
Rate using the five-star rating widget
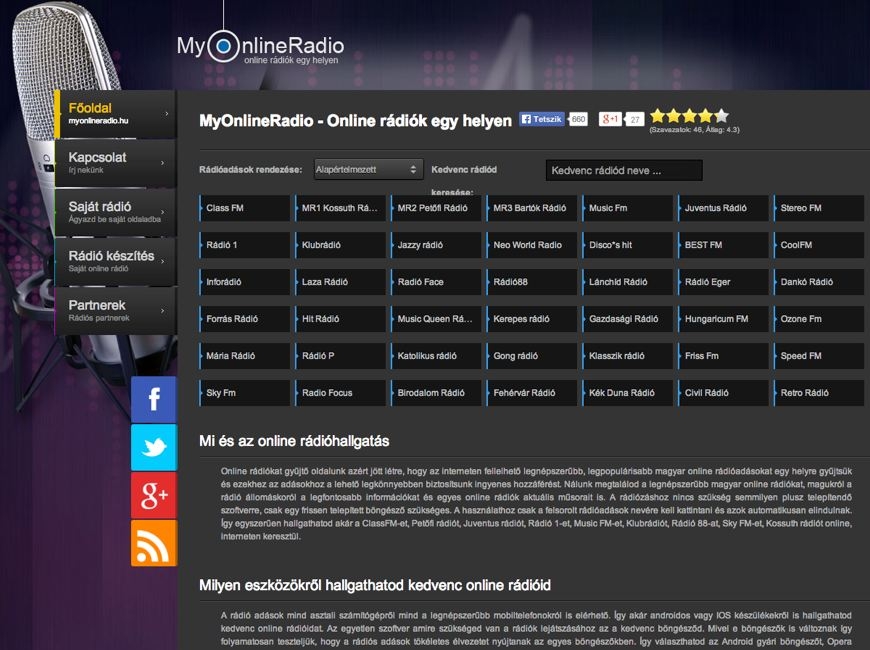click(689, 116)
